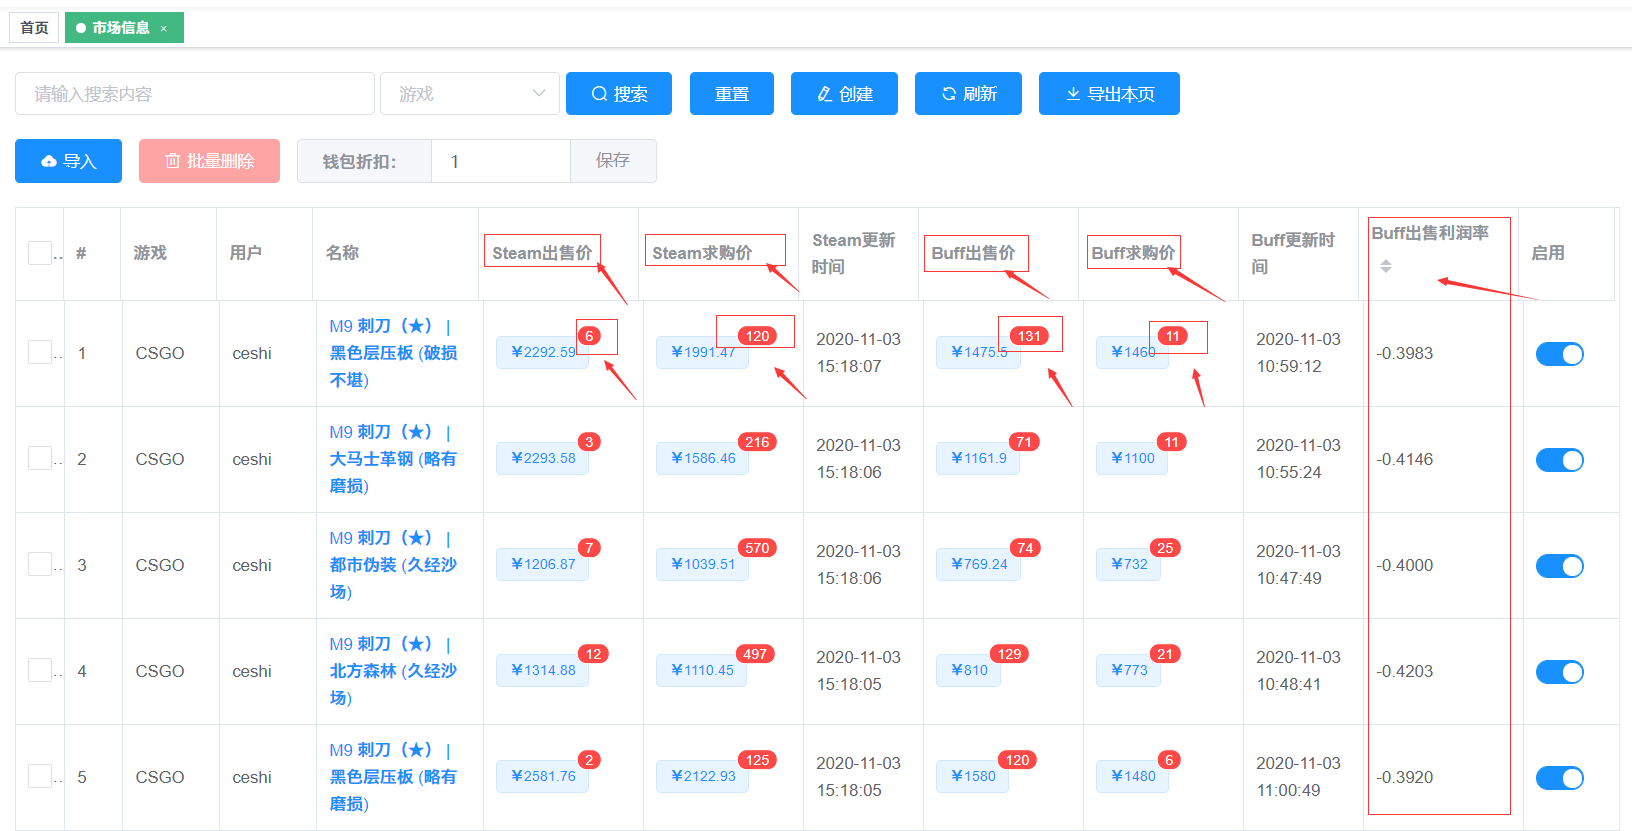This screenshot has height=831, width=1632.
Task: Open M9 刺刀 都市伪装 item link
Action: (x=392, y=565)
